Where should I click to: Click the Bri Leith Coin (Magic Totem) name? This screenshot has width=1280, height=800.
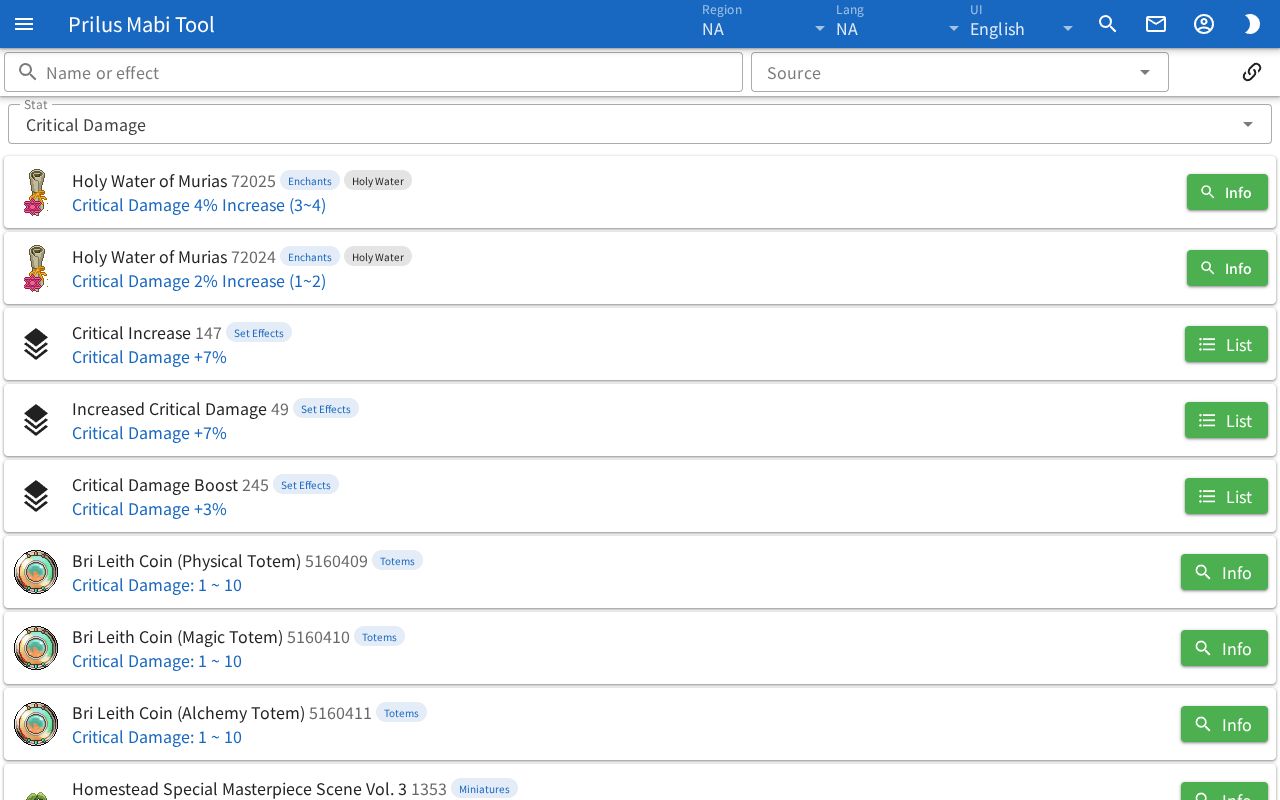(177, 637)
